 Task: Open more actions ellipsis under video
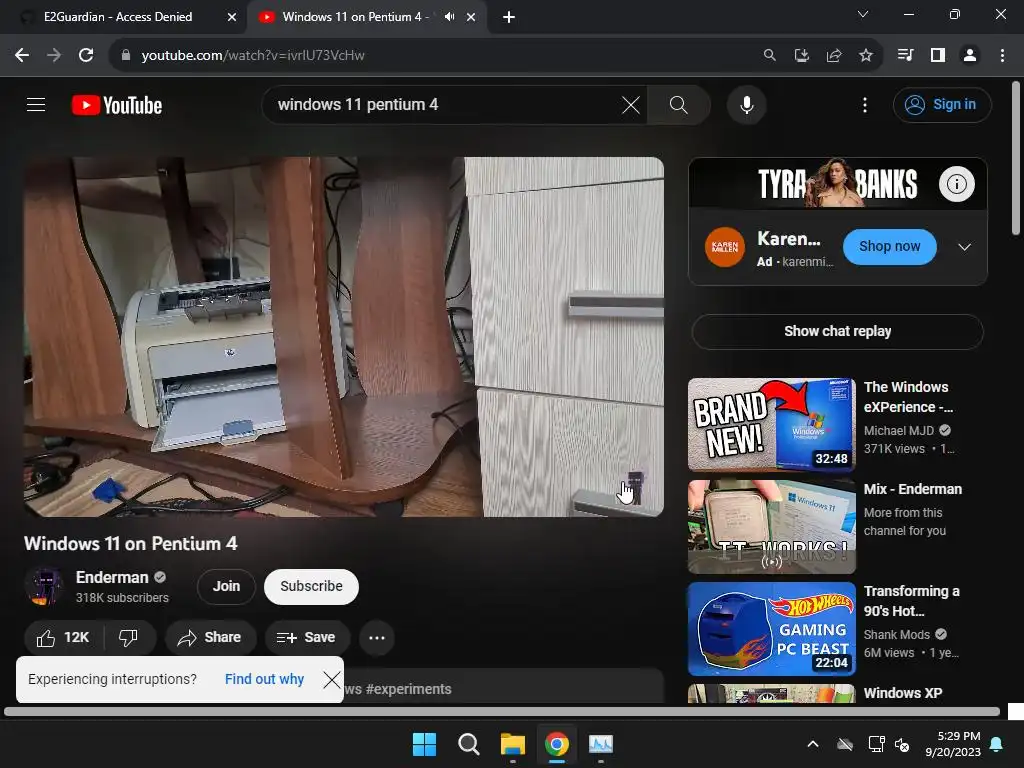coord(377,637)
